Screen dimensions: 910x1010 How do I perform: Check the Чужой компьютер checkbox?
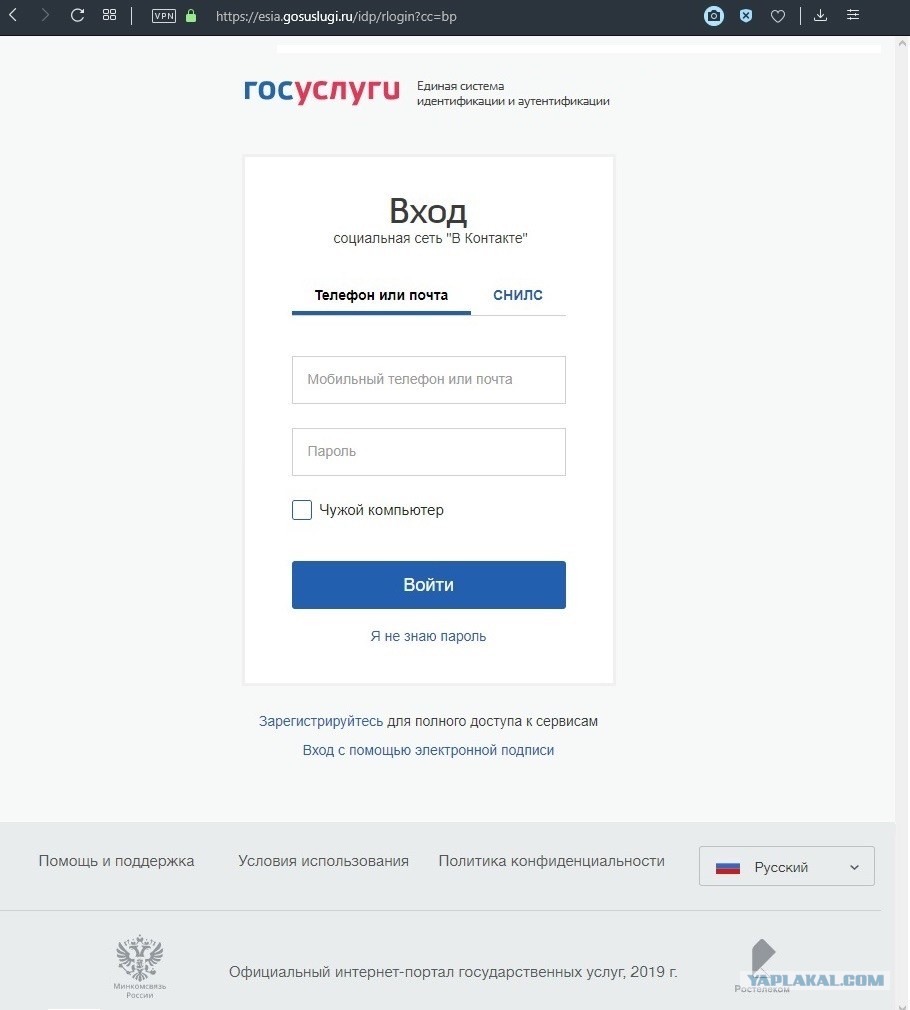pos(301,510)
